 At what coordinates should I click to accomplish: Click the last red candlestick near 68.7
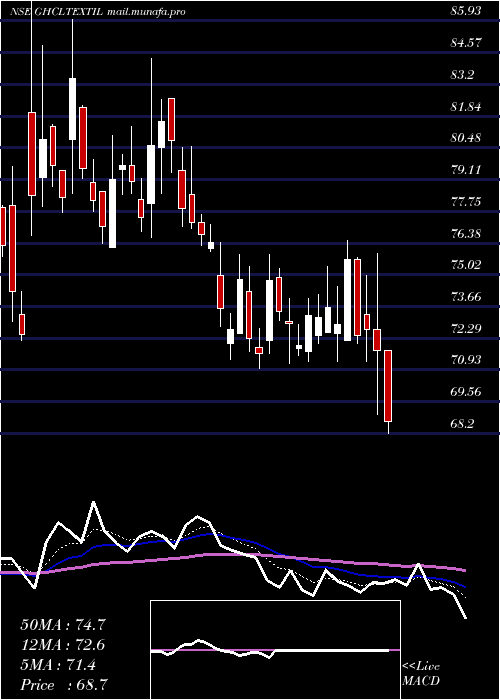tap(388, 386)
